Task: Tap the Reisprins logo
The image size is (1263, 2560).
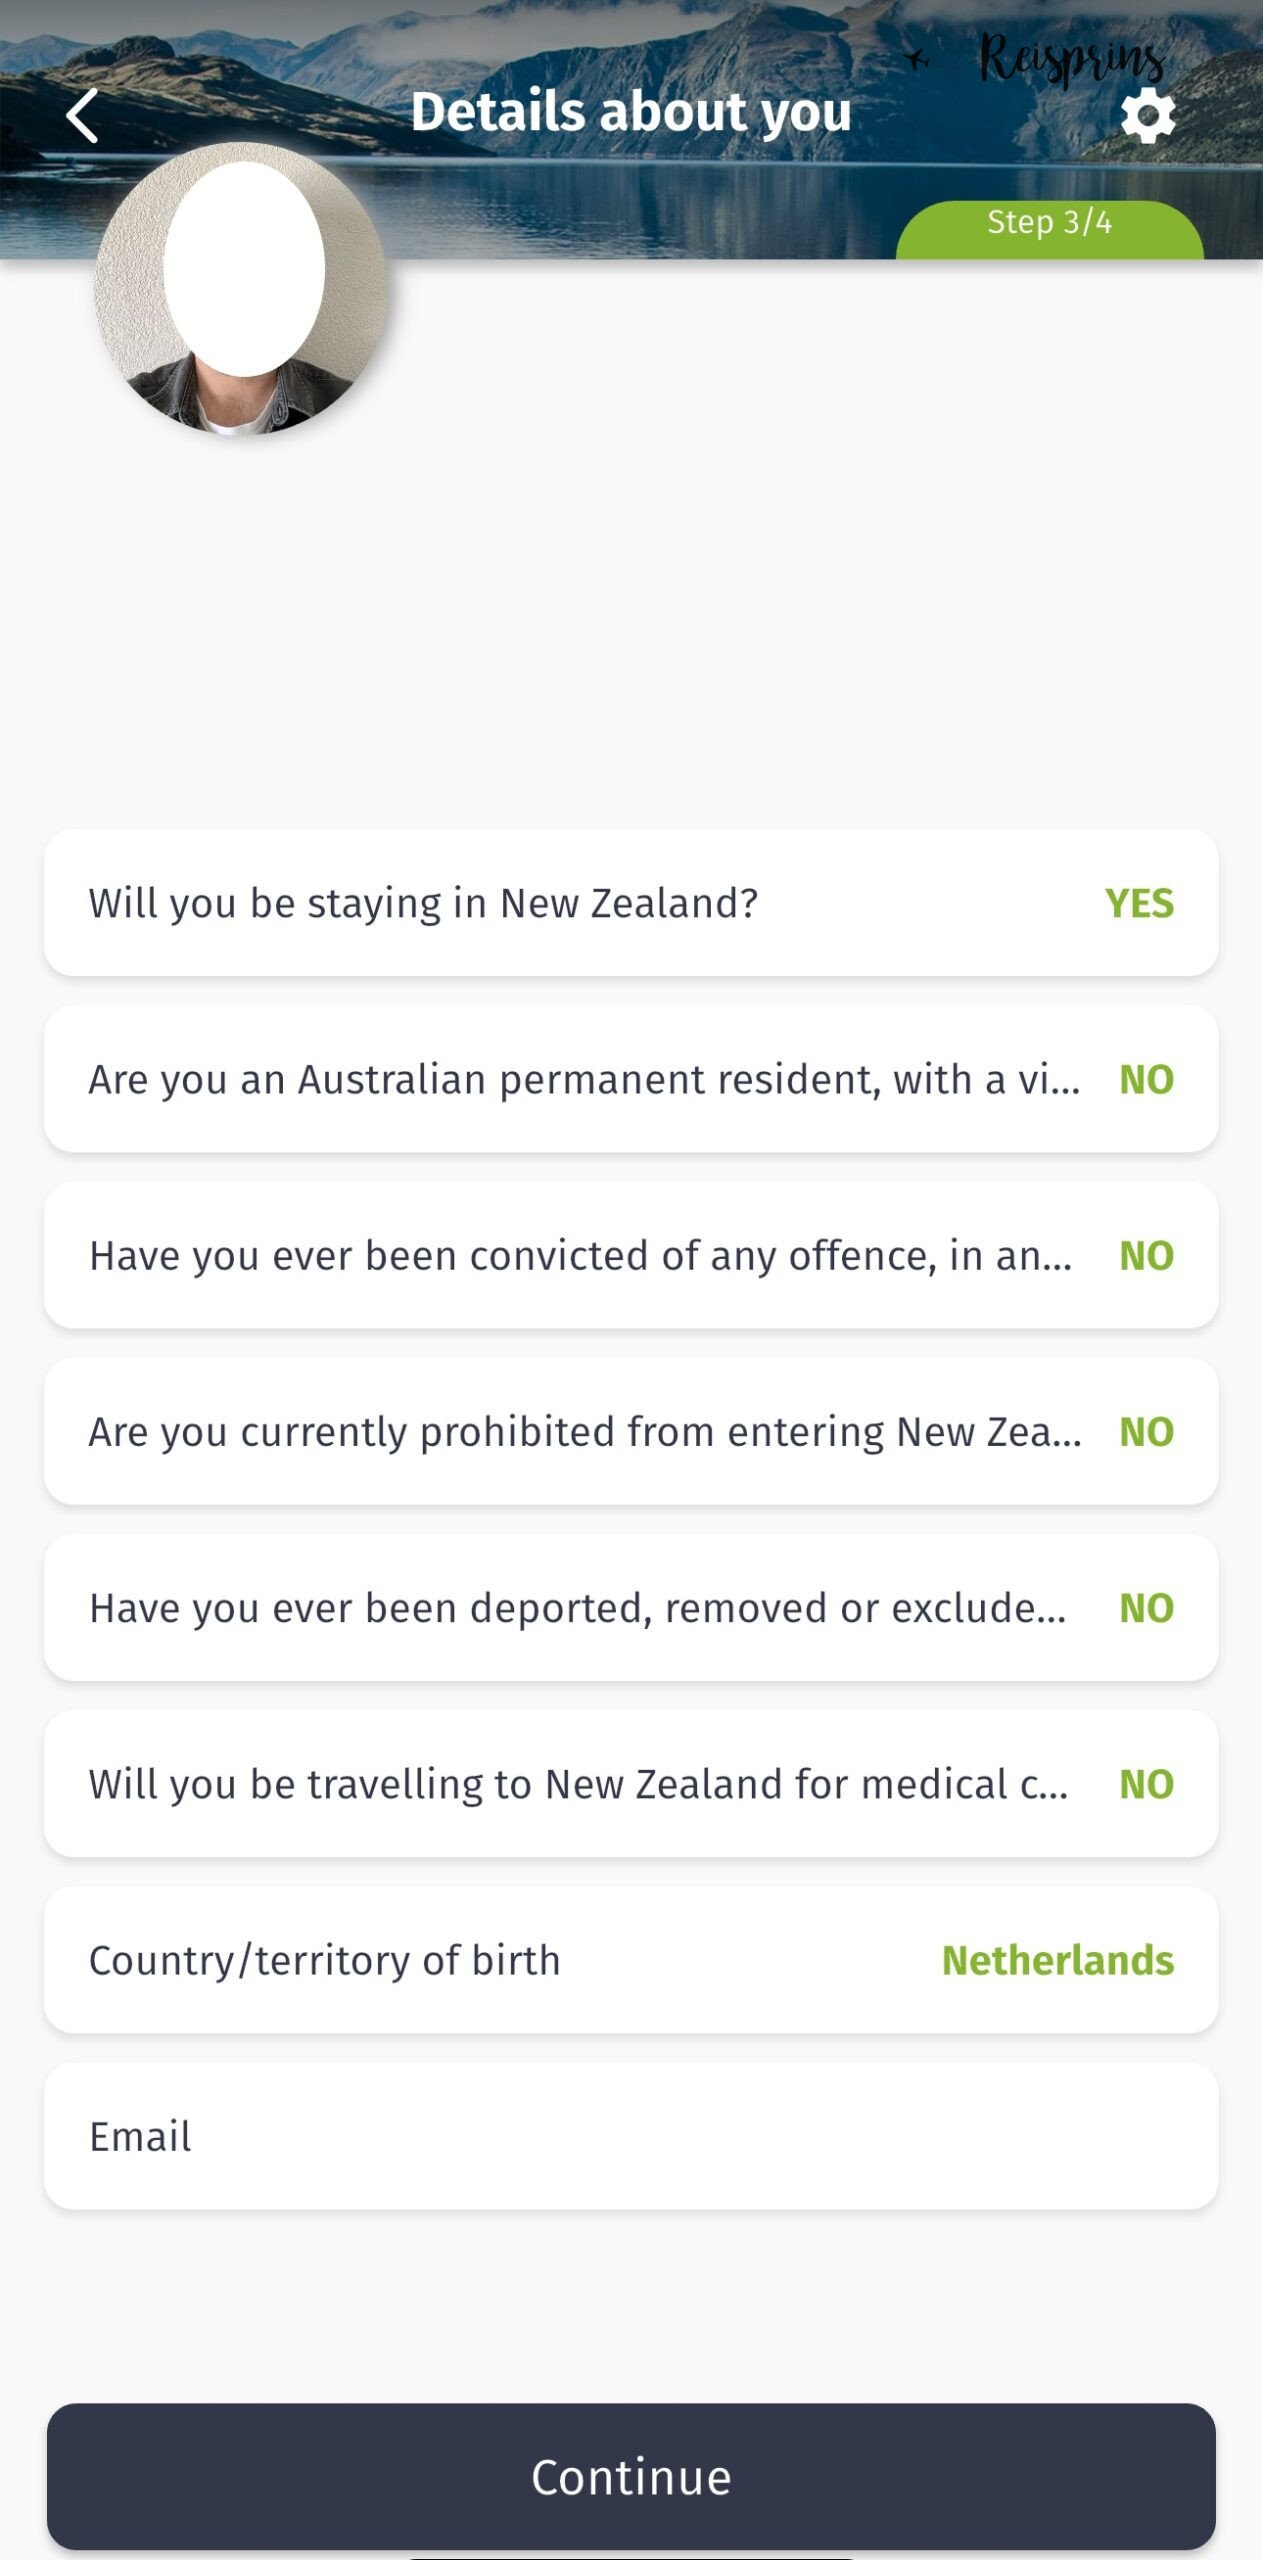Action: coord(1068,58)
